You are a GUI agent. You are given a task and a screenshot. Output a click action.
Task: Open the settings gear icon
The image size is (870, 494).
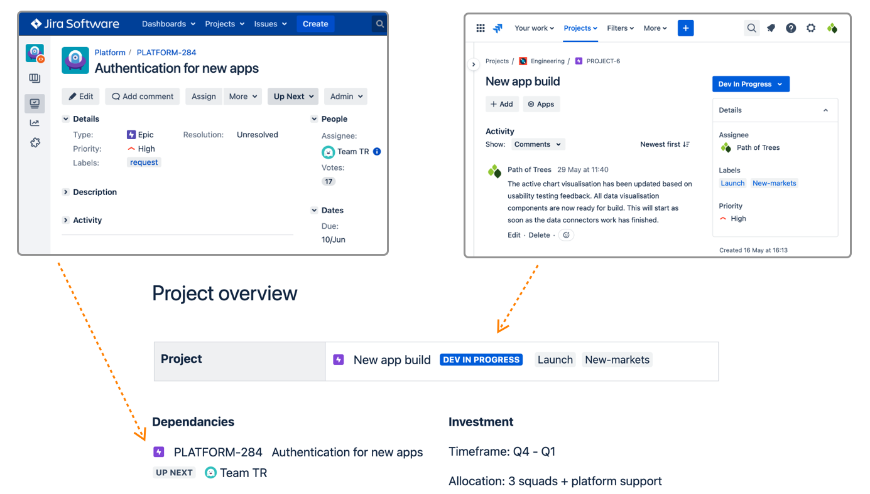pos(811,28)
